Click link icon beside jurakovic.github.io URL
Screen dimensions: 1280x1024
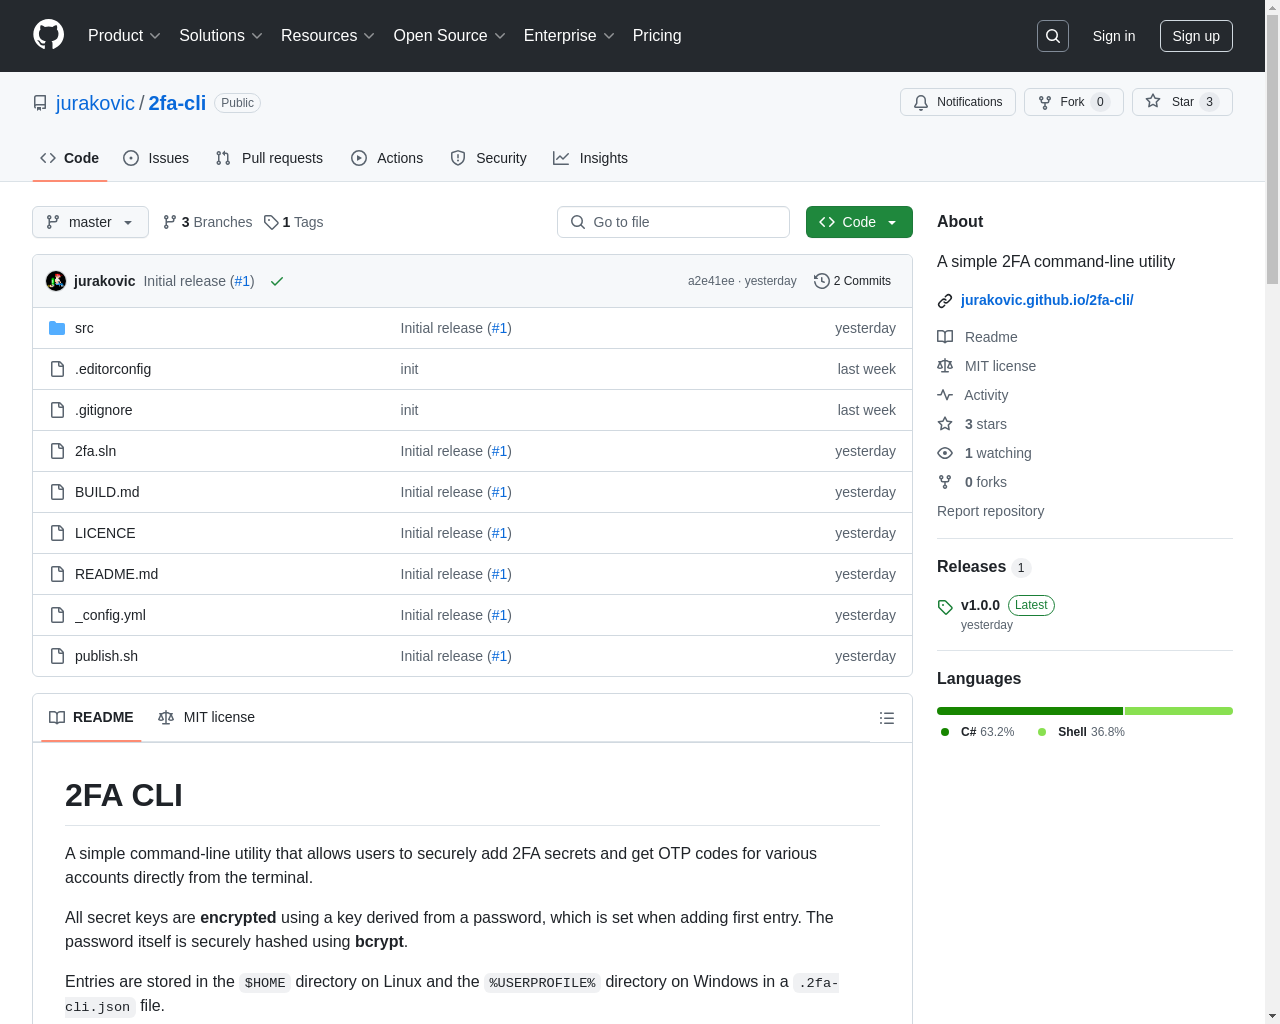[x=945, y=301]
